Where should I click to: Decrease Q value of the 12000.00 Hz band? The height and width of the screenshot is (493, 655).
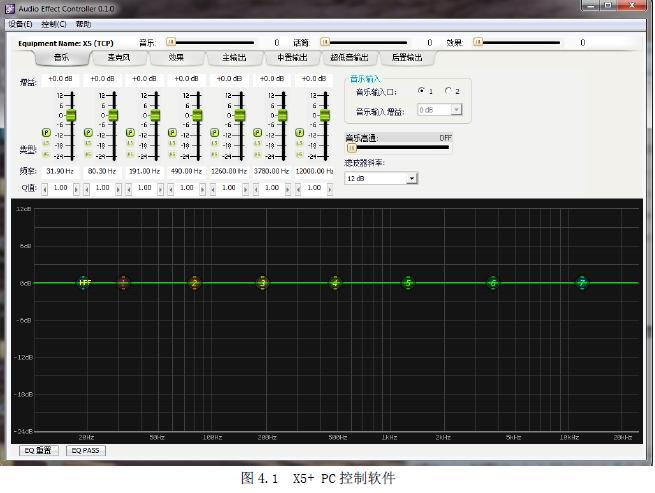298,189
